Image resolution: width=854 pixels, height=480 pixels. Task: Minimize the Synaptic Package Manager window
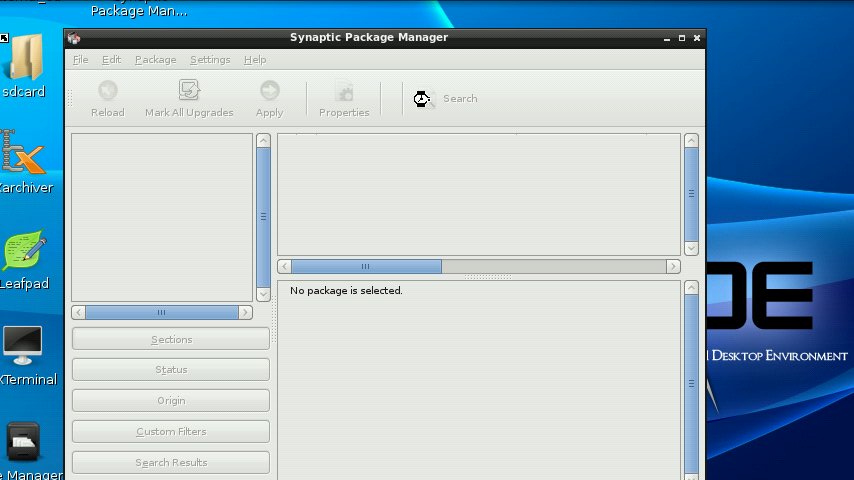(x=667, y=38)
